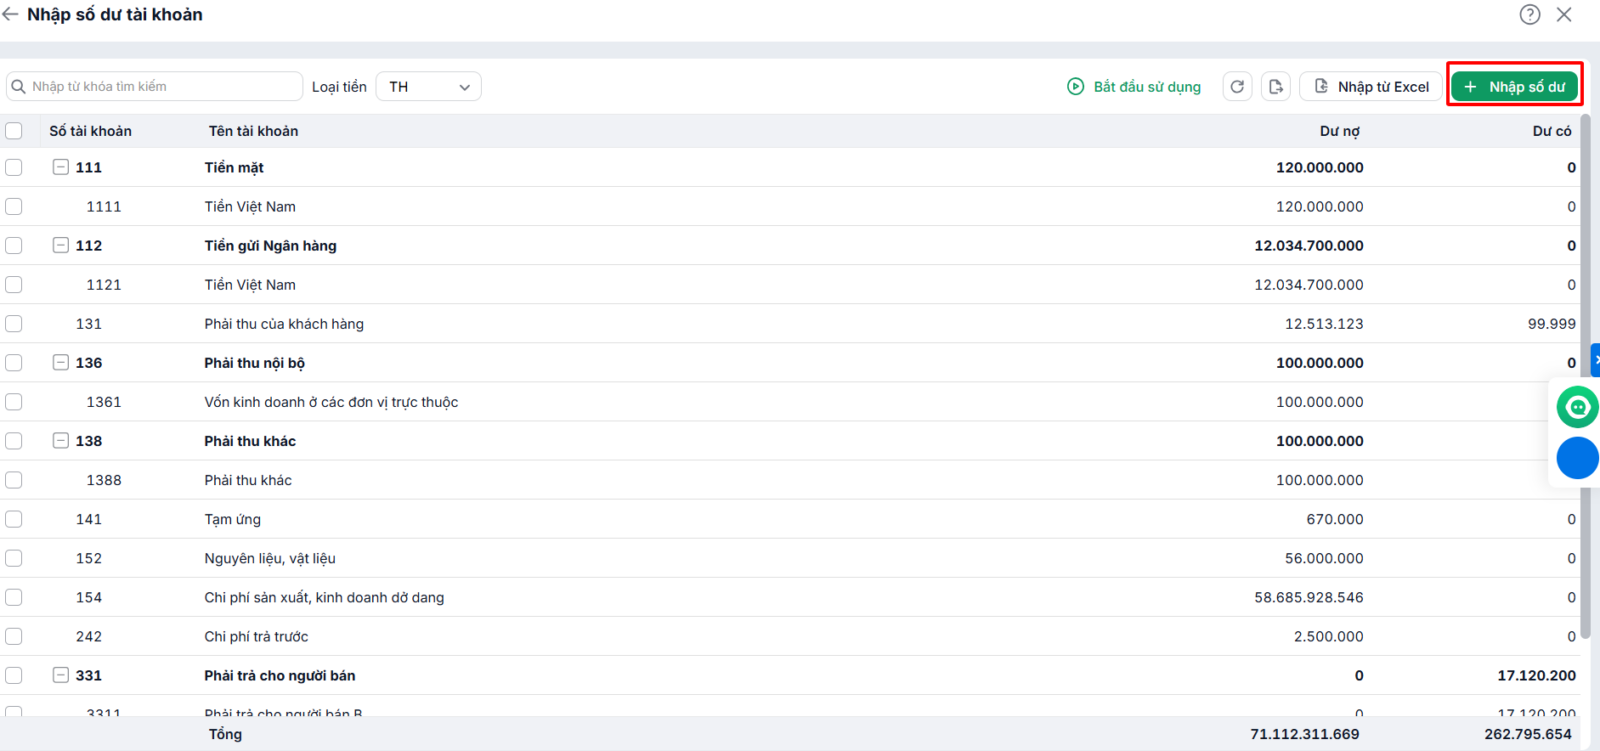The height and width of the screenshot is (751, 1600).
Task: Click total credit 262.795.654
Action: pos(1528,734)
